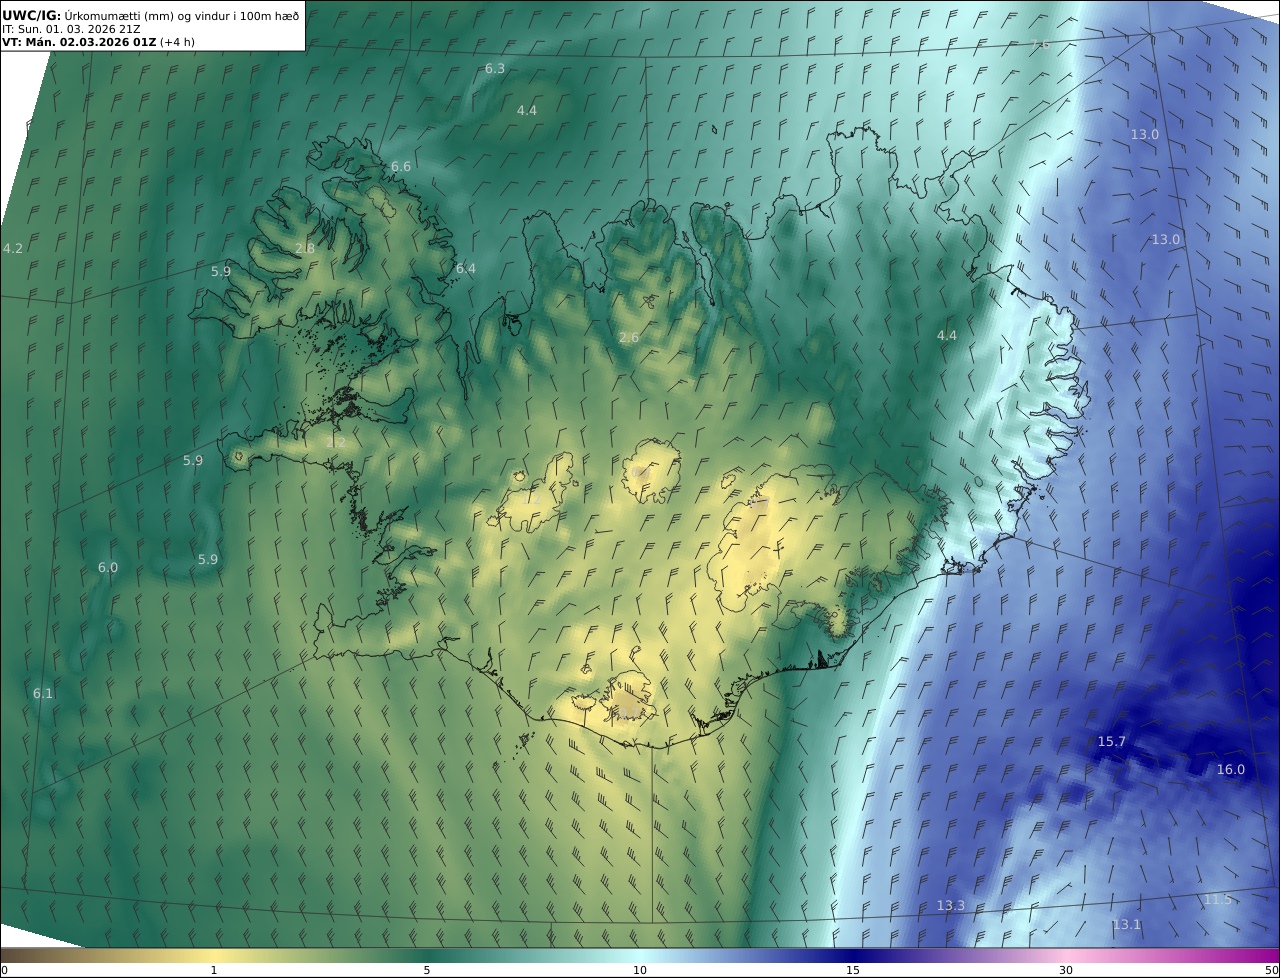
Task: Select the 13.3 value label
Action: click(x=951, y=906)
